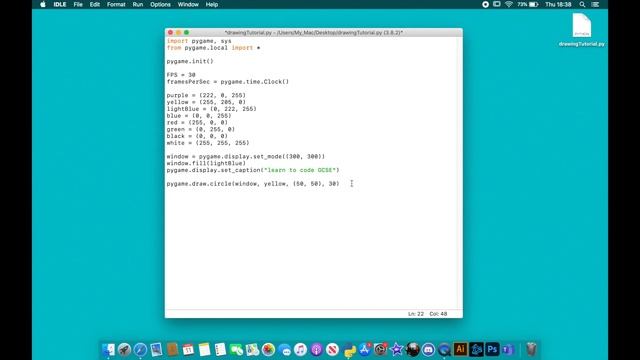Open System Preferences in dock

click(x=380, y=350)
